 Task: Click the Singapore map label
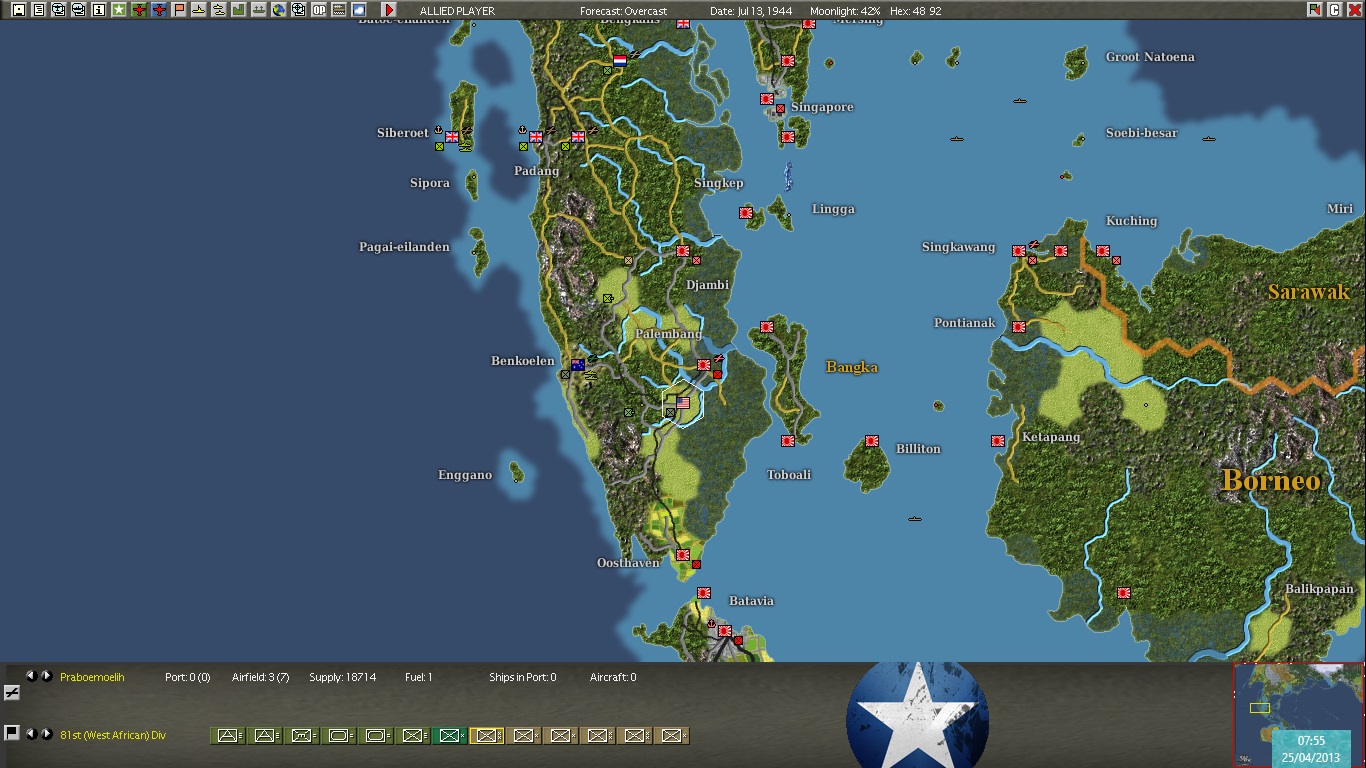click(x=822, y=107)
